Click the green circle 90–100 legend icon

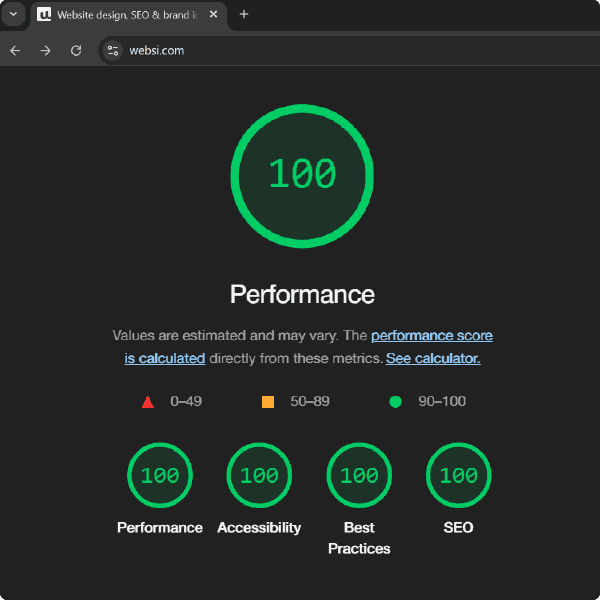[x=395, y=402]
